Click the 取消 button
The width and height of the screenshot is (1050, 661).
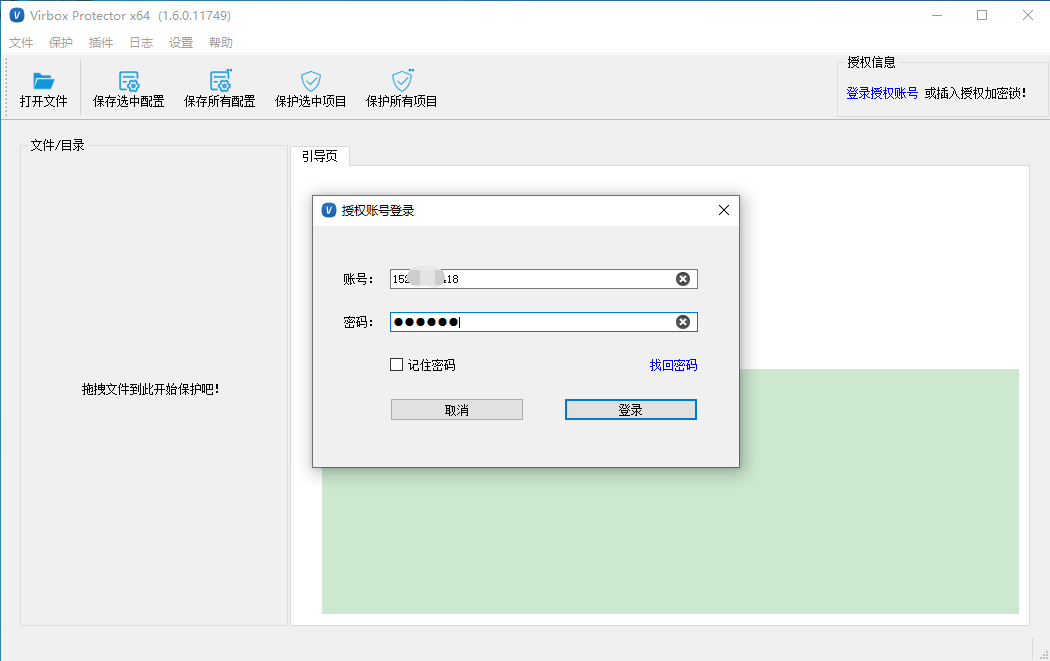[x=457, y=410]
